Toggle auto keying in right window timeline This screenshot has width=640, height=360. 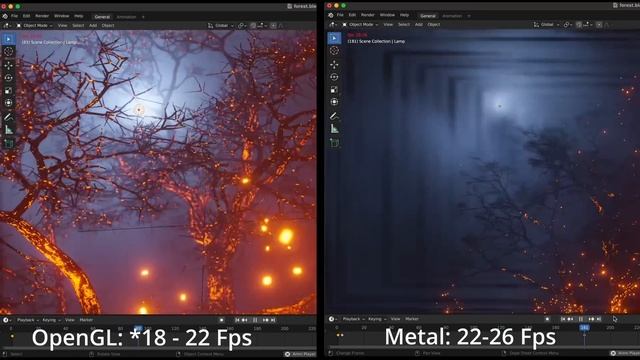[x=547, y=319]
